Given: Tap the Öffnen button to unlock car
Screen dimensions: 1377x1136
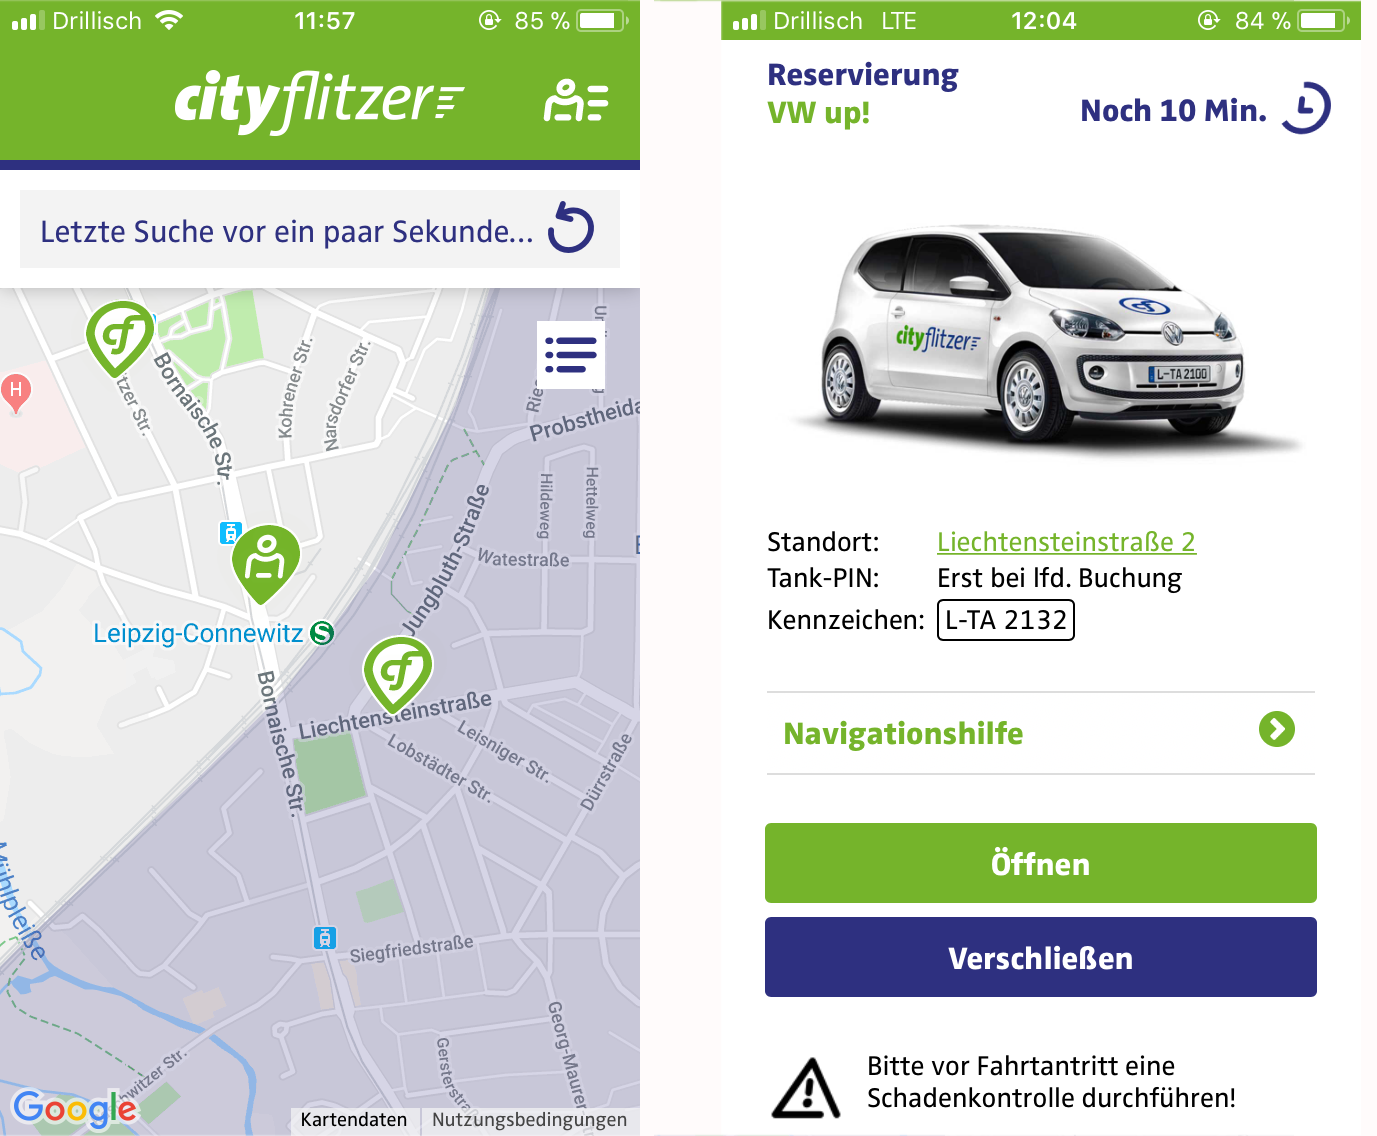Looking at the screenshot, I should tap(1041, 863).
